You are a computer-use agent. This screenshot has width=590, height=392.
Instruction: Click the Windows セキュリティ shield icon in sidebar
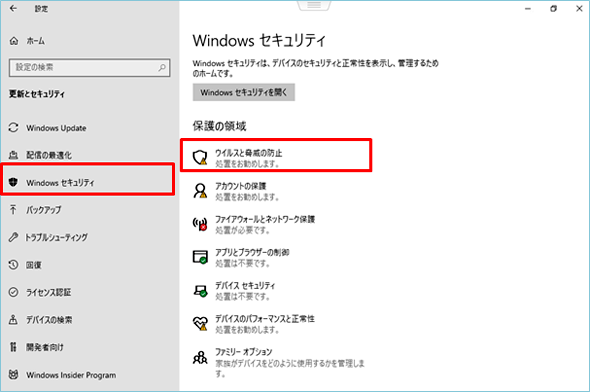(x=14, y=182)
